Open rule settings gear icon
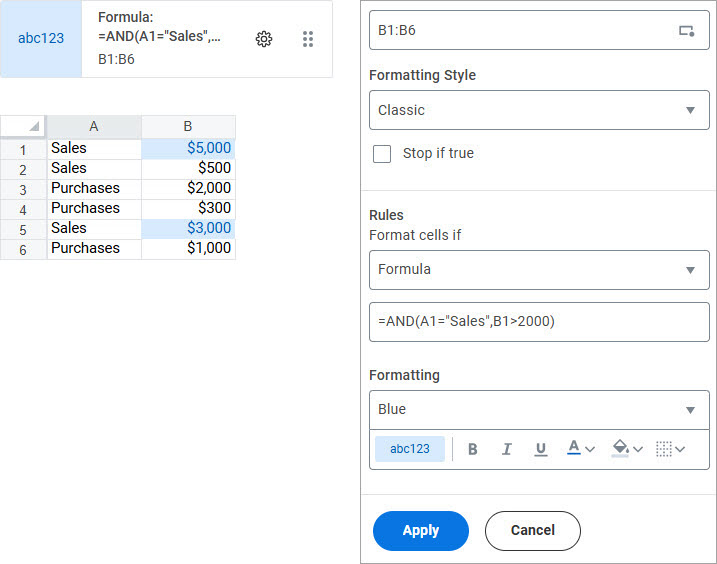 pyautogui.click(x=263, y=39)
